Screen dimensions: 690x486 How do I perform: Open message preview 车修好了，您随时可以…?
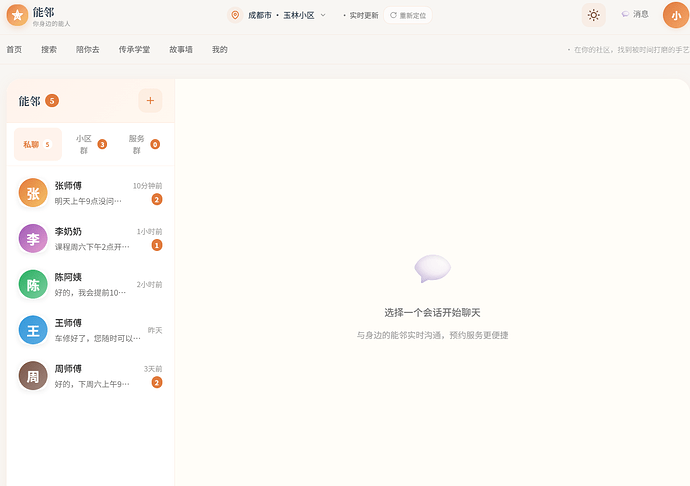[98, 339]
